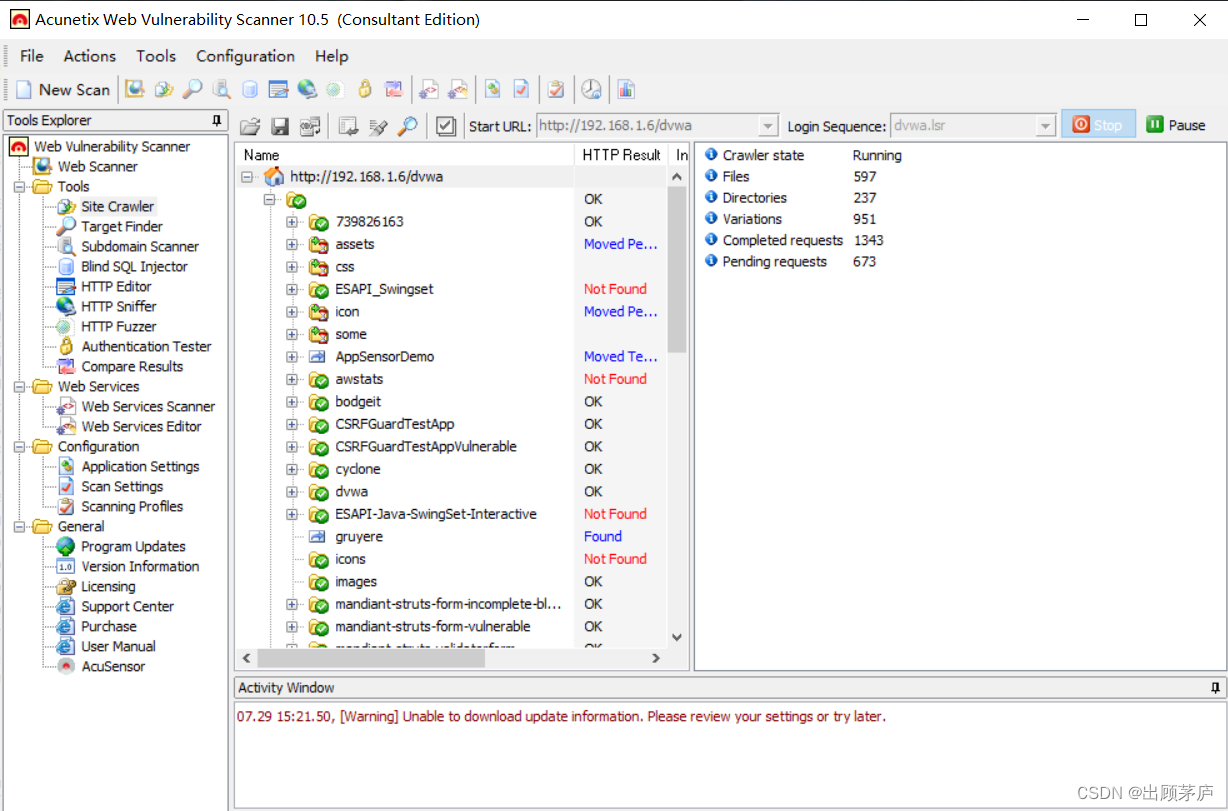The height and width of the screenshot is (811, 1228).
Task: Click the Start URL input field
Action: coord(647,126)
